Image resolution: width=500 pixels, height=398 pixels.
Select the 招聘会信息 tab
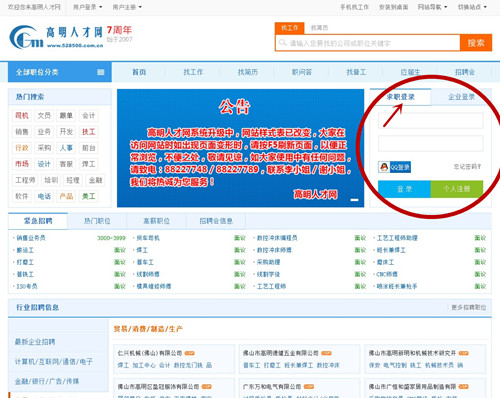(x=216, y=221)
